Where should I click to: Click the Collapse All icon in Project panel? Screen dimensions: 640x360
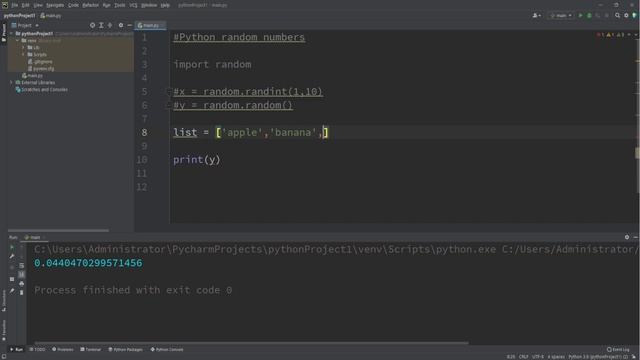[110, 25]
